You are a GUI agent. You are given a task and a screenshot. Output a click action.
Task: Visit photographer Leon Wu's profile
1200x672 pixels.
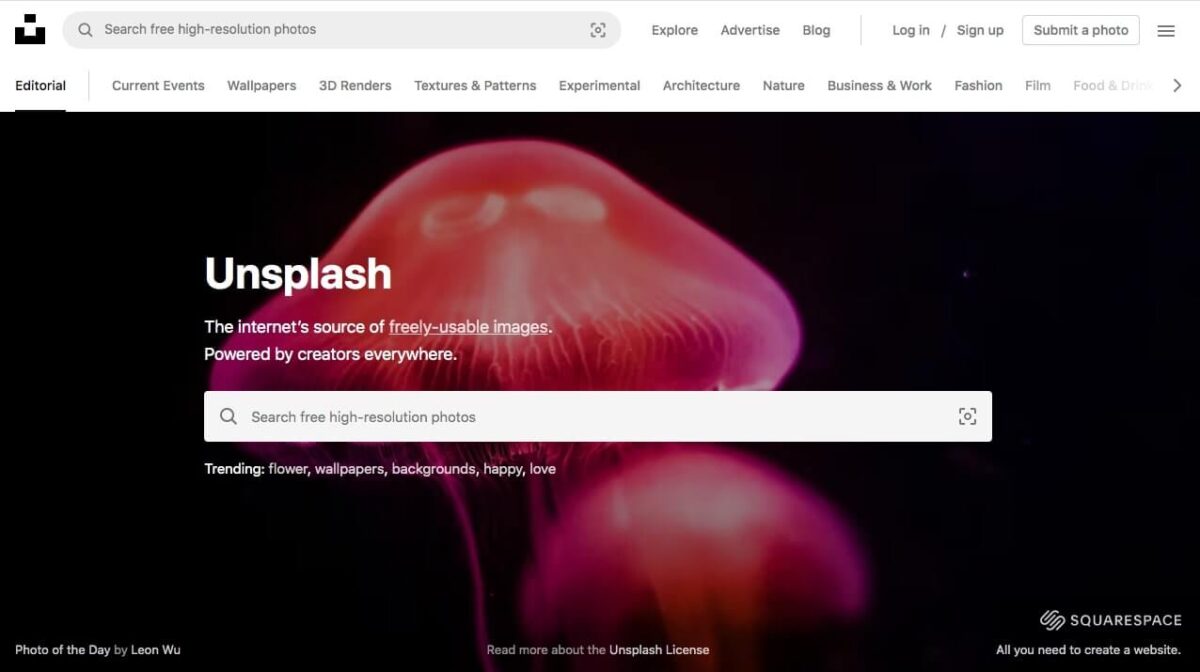pyautogui.click(x=156, y=650)
